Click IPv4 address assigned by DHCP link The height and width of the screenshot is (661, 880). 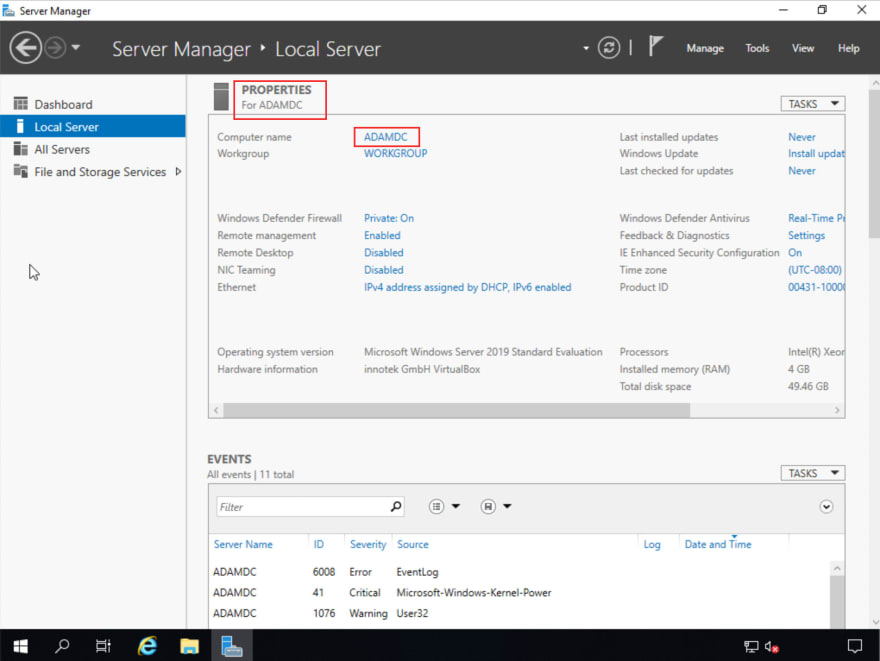468,287
